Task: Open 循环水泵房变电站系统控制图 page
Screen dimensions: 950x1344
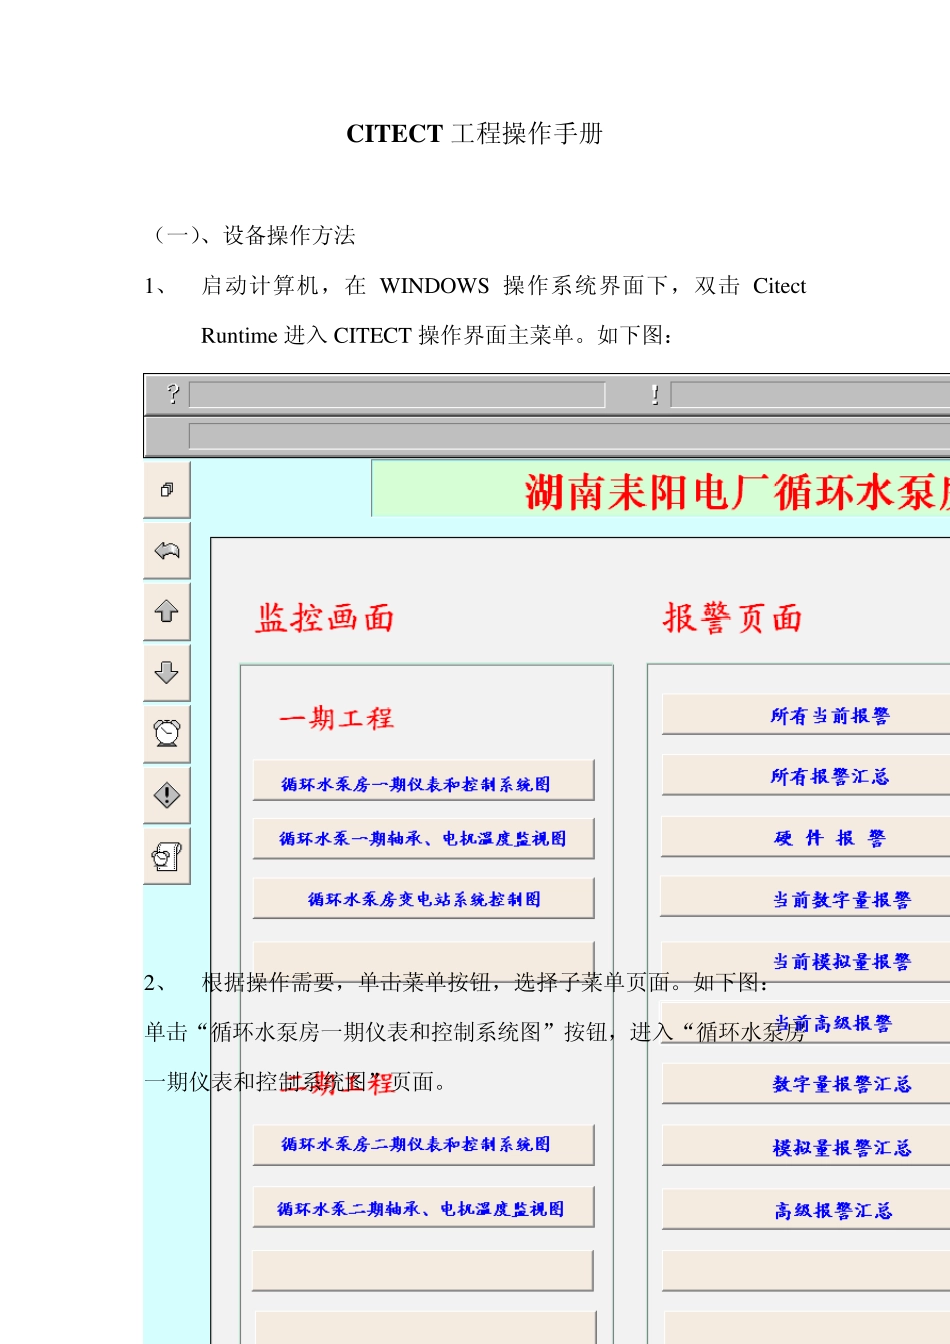Action: point(423,898)
